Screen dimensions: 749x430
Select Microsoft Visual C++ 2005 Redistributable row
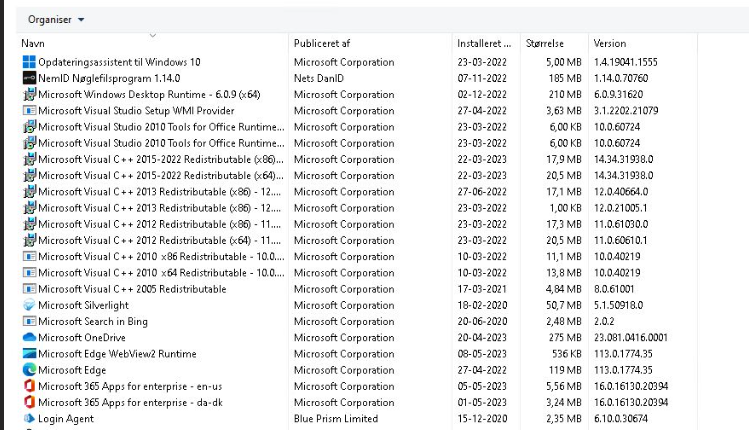(x=132, y=289)
